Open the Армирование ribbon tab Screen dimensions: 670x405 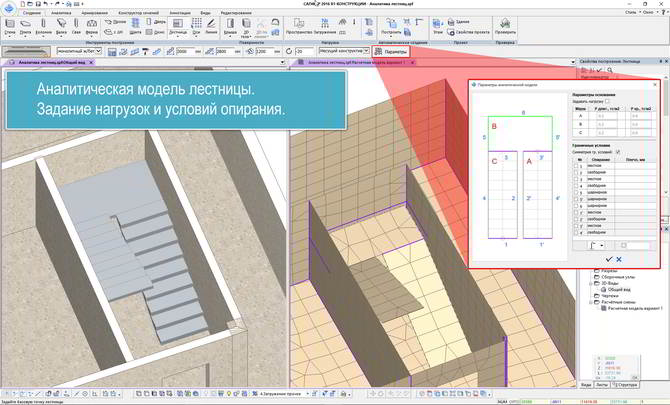[95, 12]
